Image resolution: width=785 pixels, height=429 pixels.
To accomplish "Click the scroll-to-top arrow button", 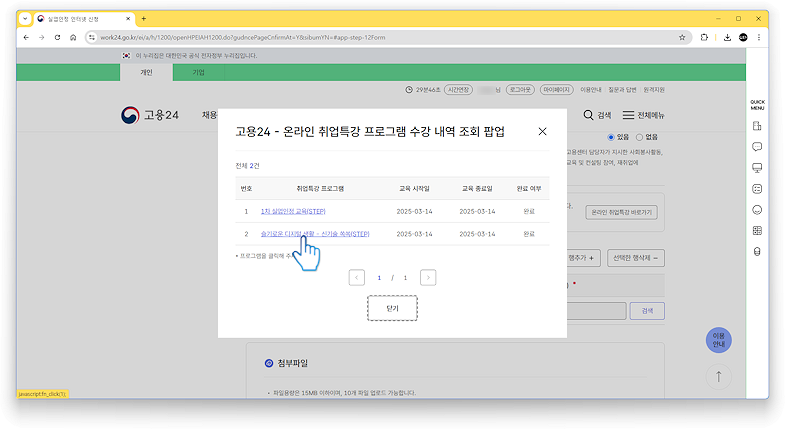I will click(718, 376).
